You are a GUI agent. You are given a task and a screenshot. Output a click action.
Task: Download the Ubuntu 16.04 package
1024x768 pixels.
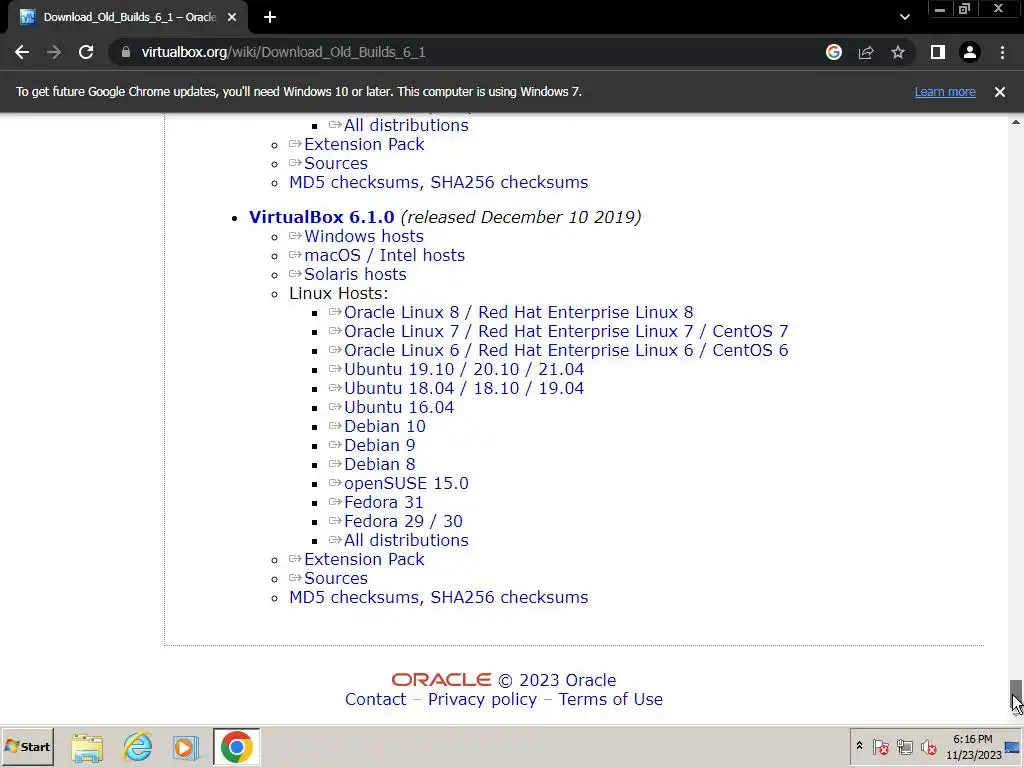[x=399, y=407]
